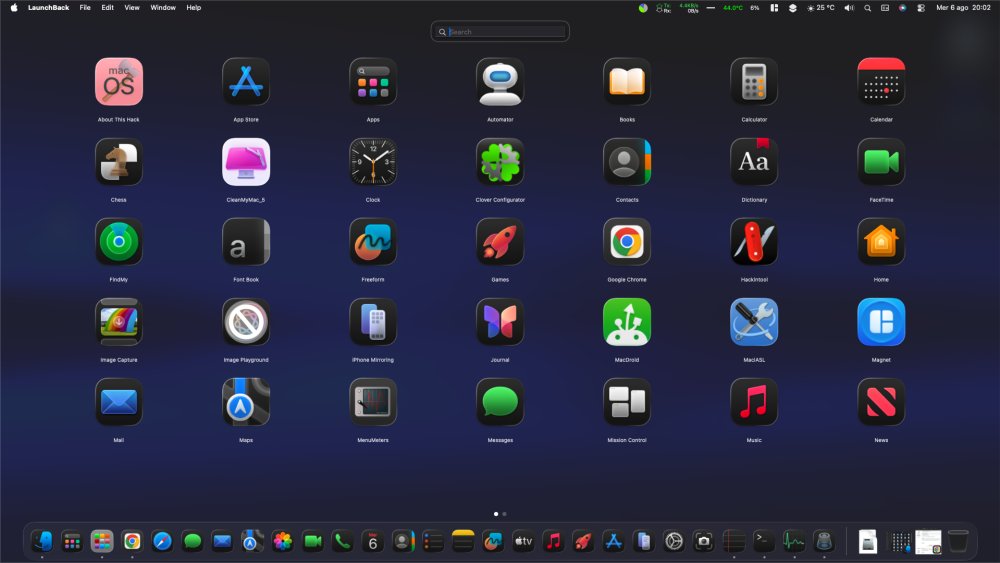Open Reminders from the Dock
Viewport: 1000px width, 563px height.
pos(433,541)
